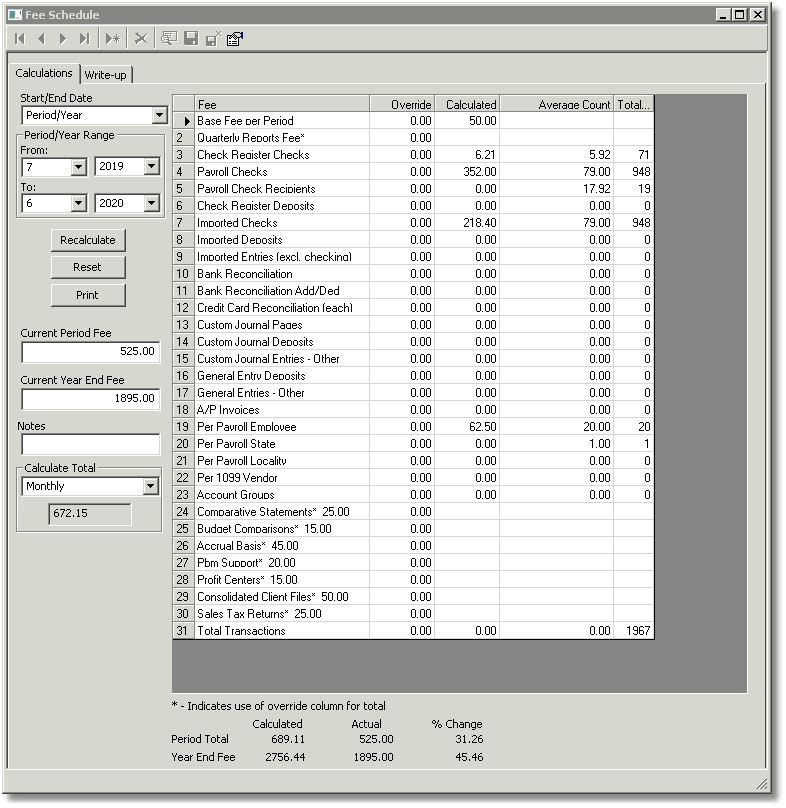Viewport: 786px width, 808px height.
Task: Delete record using X toolbar icon
Action: [x=141, y=39]
